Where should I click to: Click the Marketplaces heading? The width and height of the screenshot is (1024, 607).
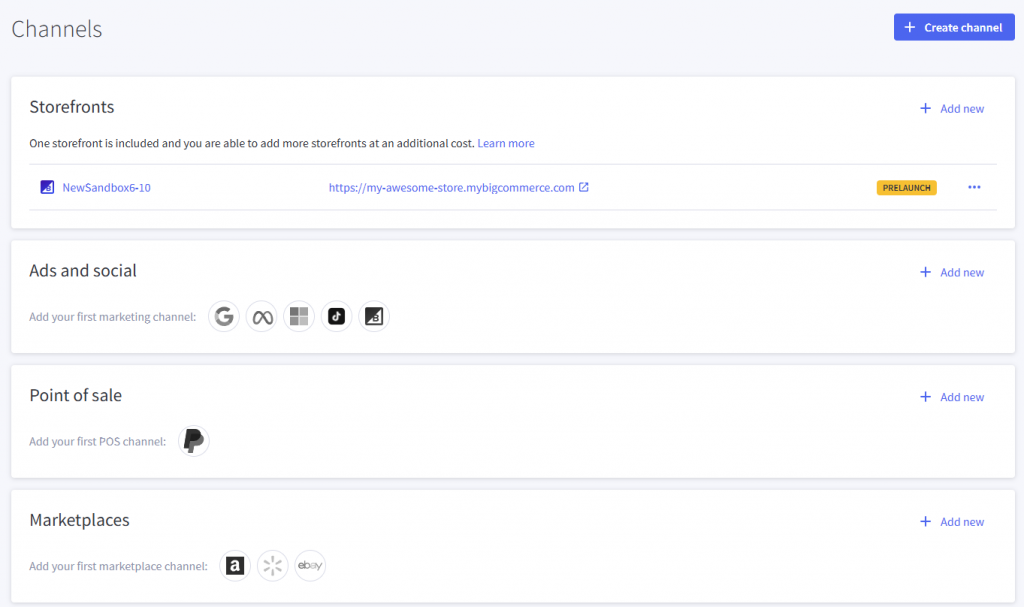pyautogui.click(x=80, y=520)
